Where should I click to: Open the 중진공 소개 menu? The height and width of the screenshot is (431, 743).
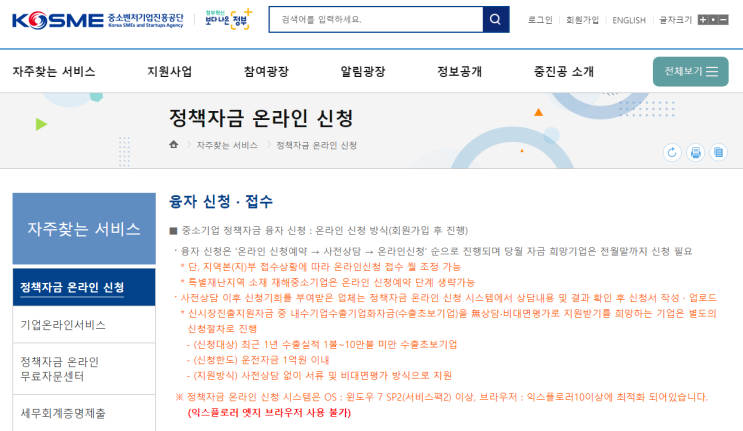tap(564, 72)
